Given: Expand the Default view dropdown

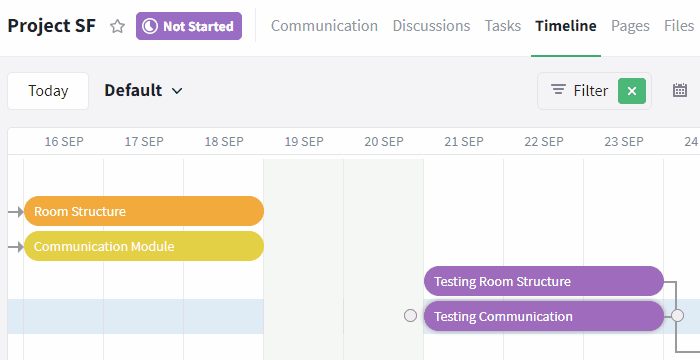Looking at the screenshot, I should (143, 91).
